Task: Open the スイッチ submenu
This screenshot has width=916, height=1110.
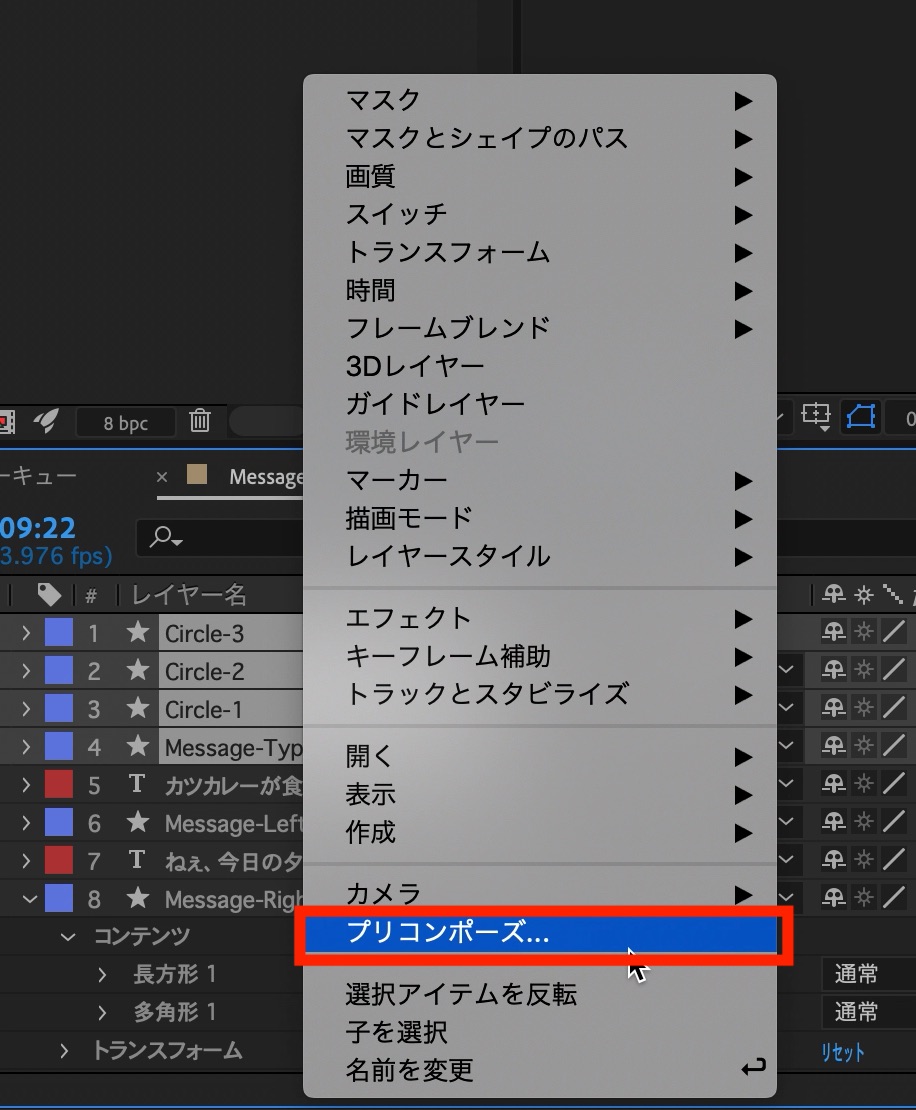Action: click(x=539, y=214)
